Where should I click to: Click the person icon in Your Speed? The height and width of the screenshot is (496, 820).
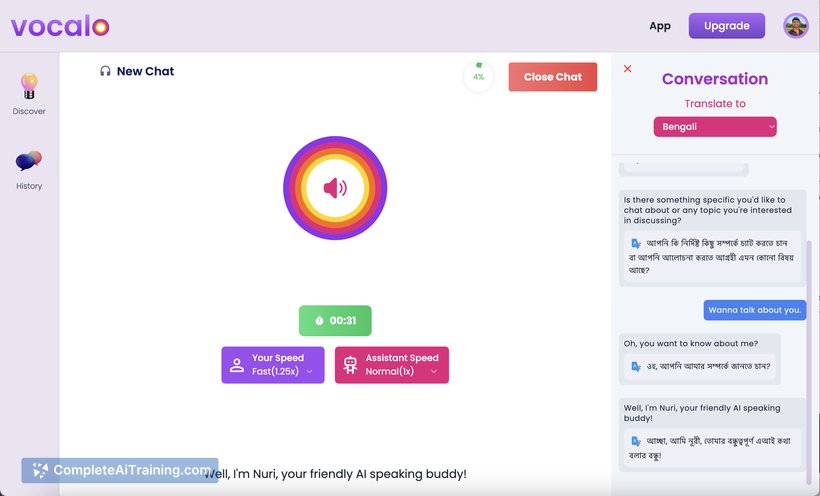[237, 365]
